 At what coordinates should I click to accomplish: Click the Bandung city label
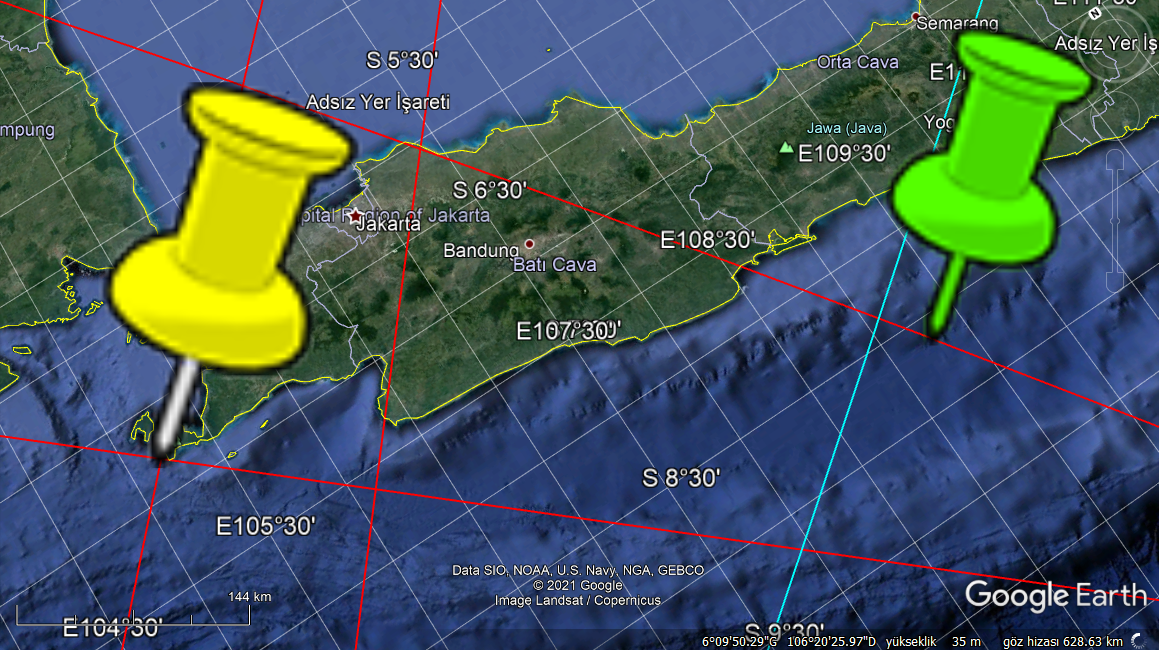point(481,251)
